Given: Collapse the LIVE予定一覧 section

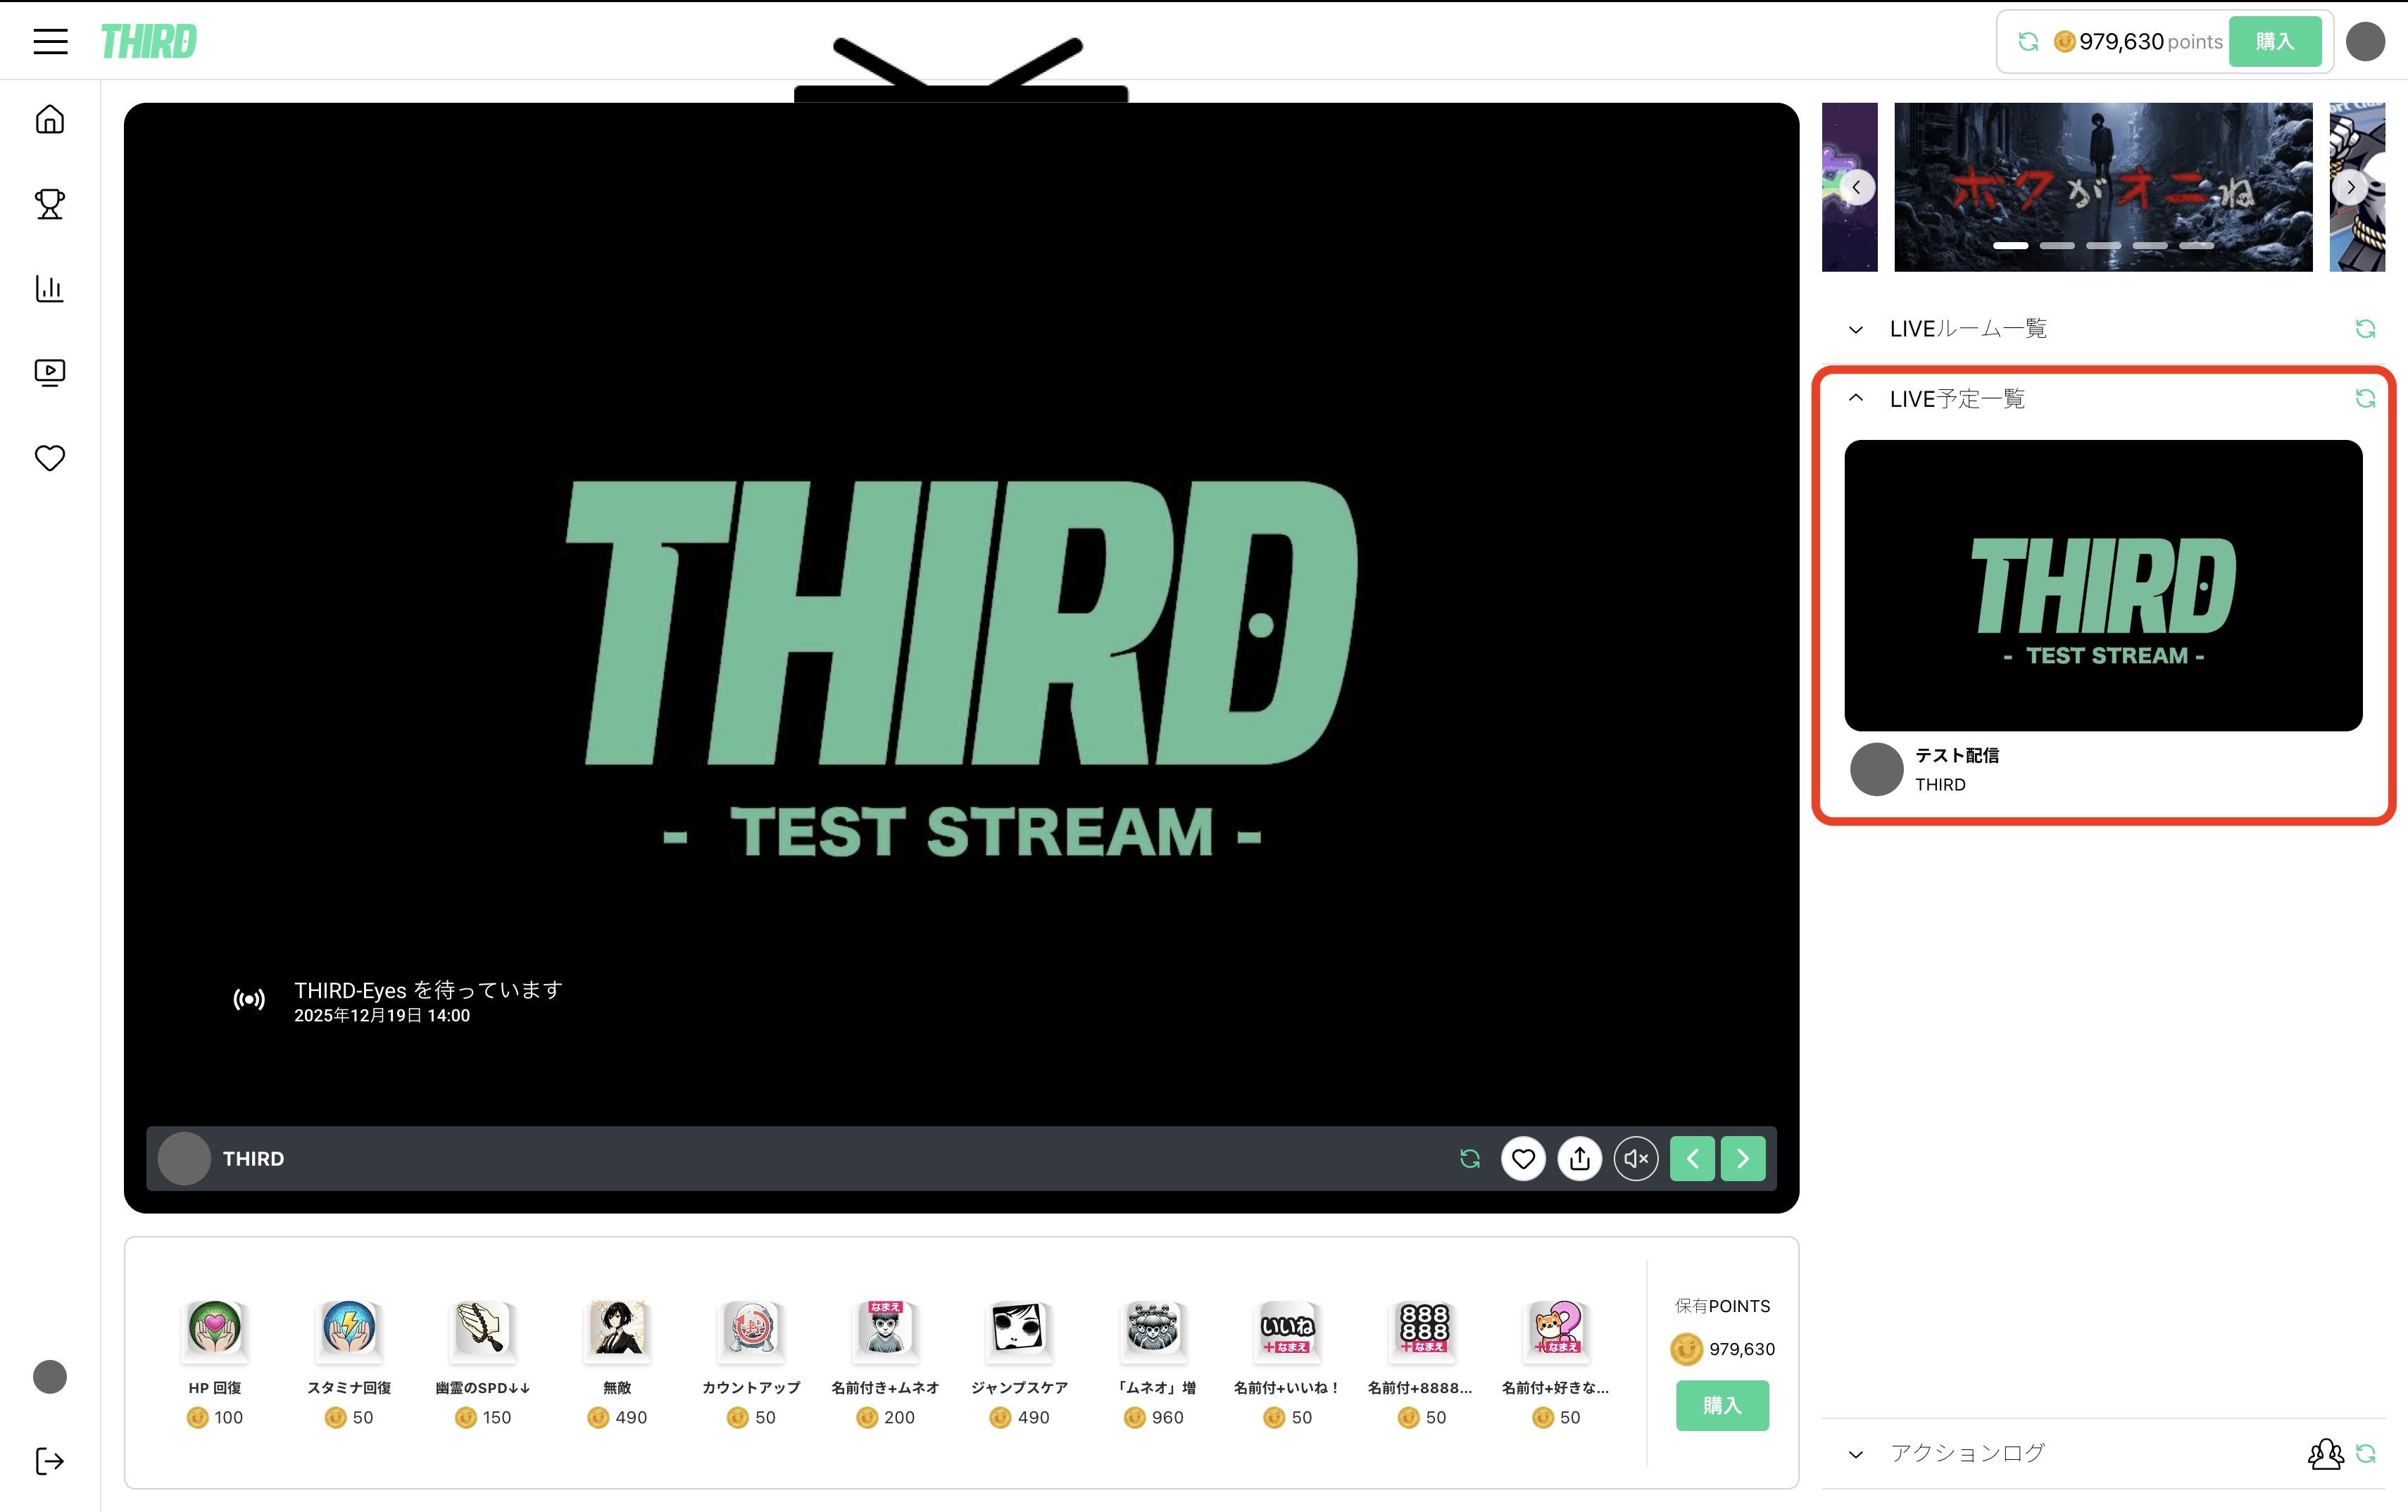Looking at the screenshot, I should pos(1856,398).
